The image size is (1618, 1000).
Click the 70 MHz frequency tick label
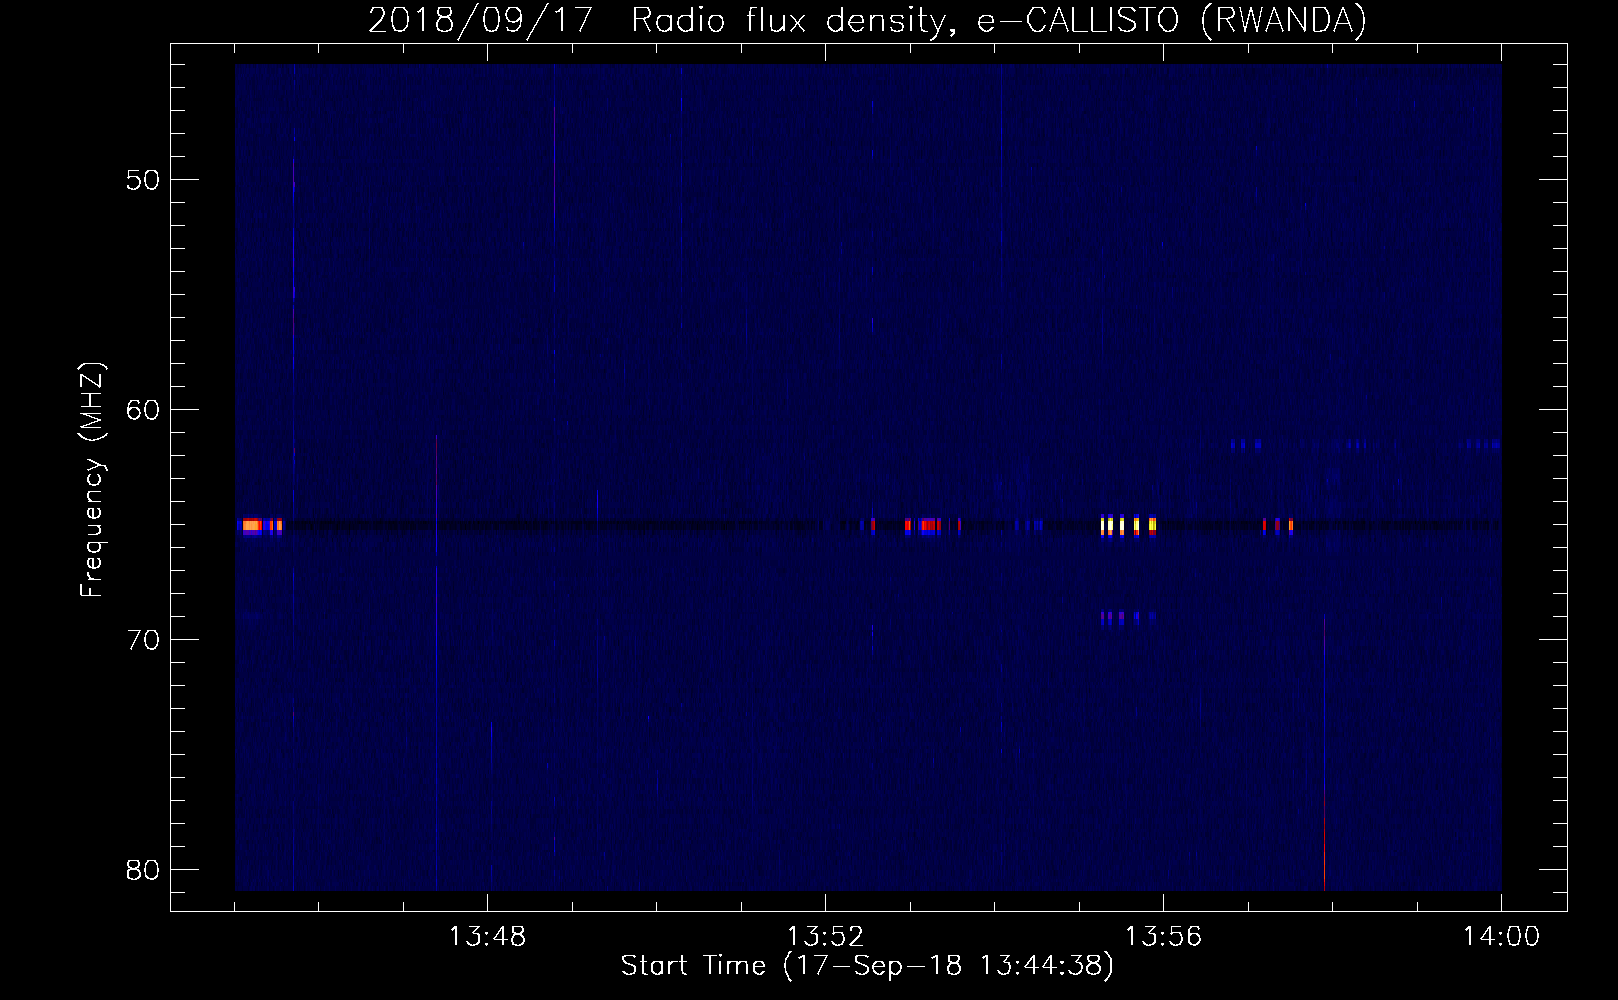tap(143, 640)
